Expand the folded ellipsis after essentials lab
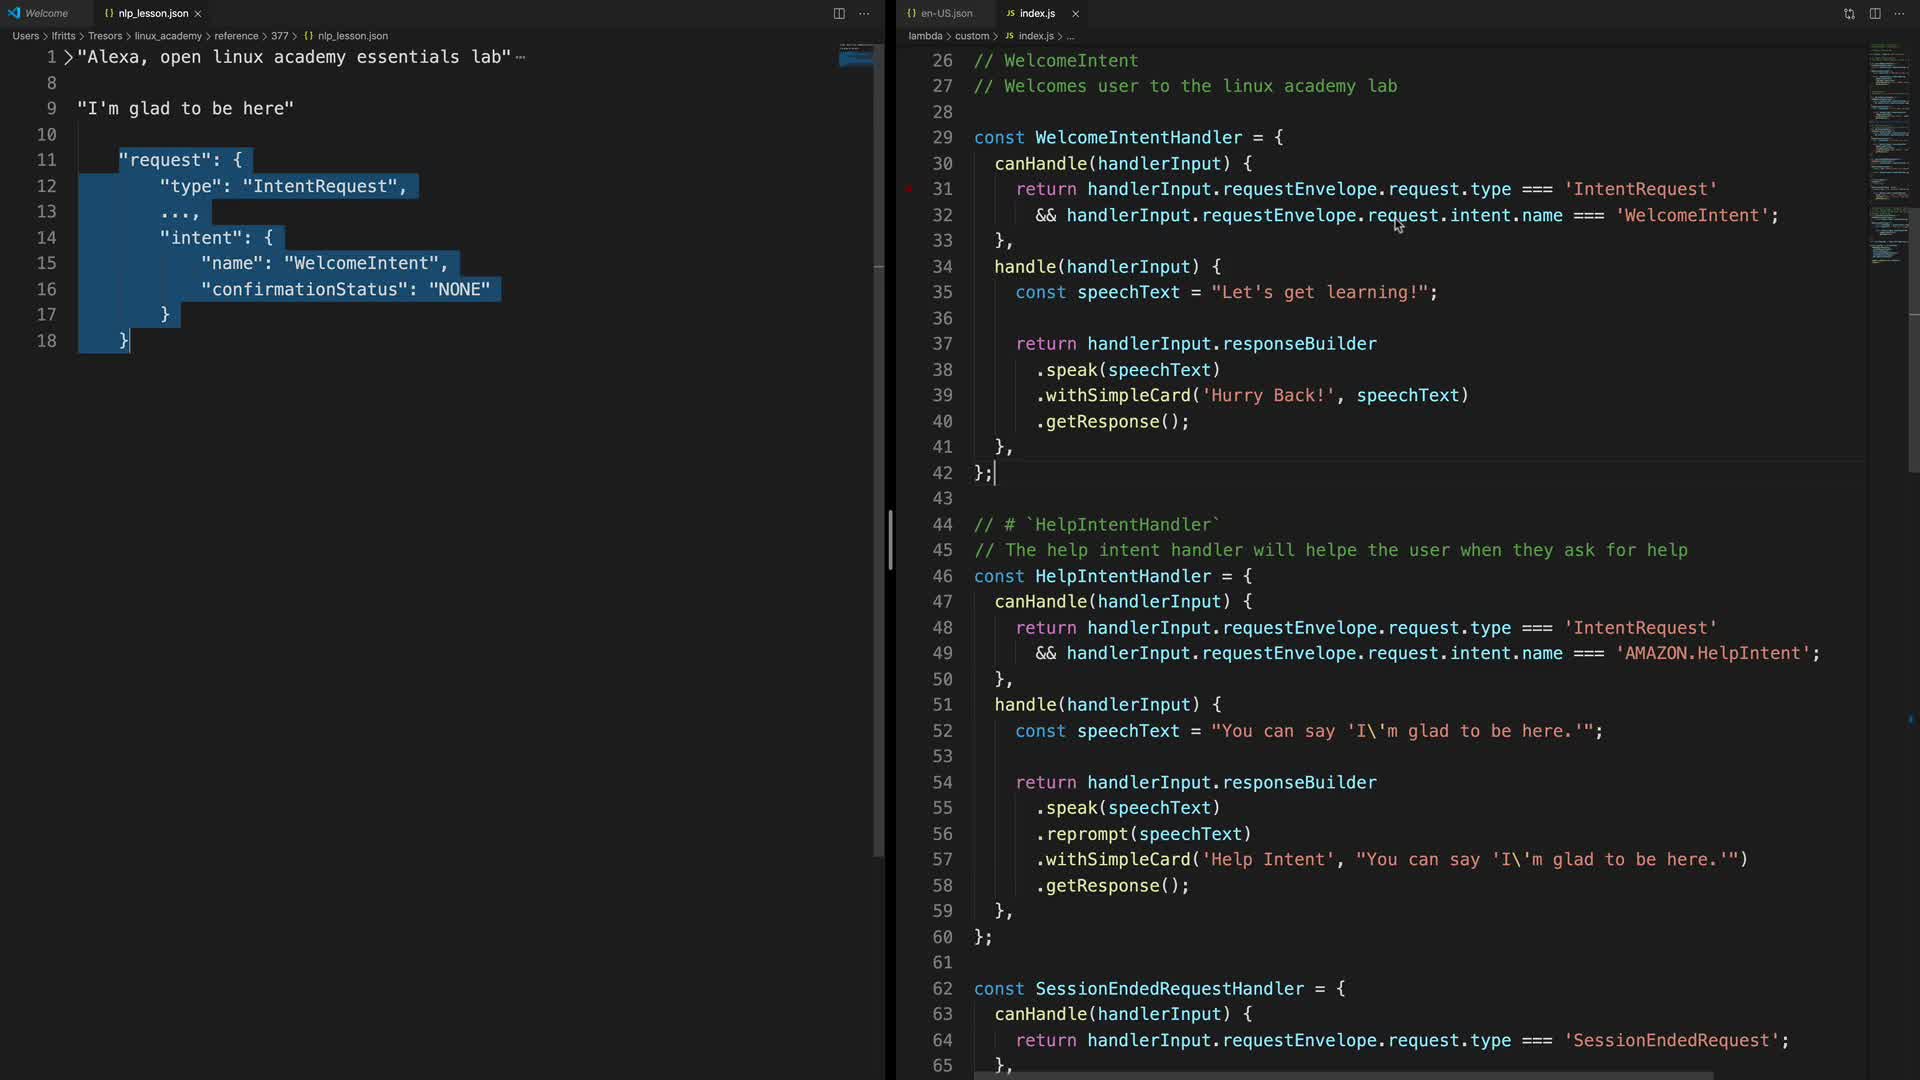This screenshot has width=1920, height=1080. click(x=520, y=57)
